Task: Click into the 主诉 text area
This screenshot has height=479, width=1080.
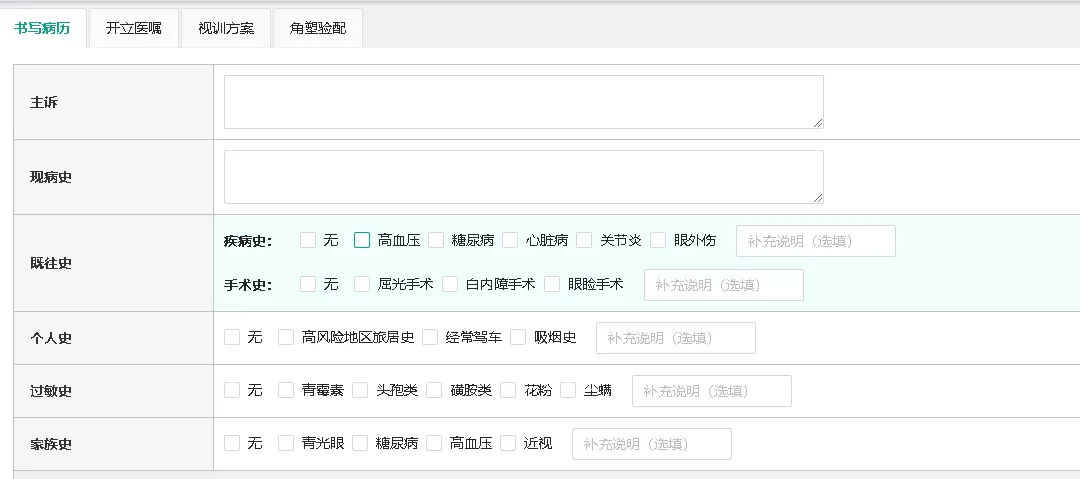Action: [x=523, y=102]
